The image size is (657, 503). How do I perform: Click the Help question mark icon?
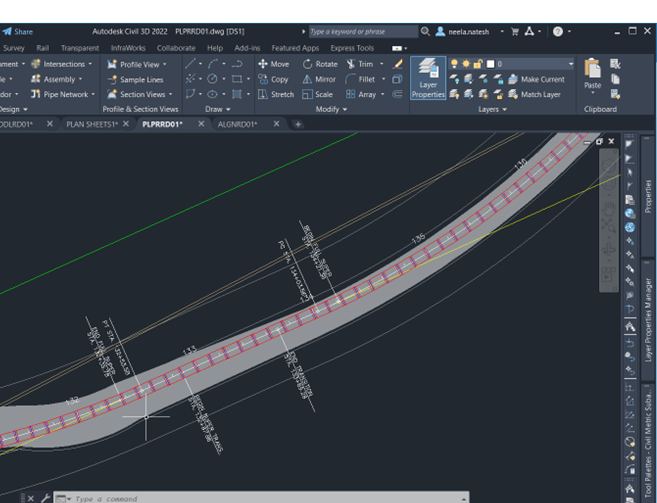pyautogui.click(x=558, y=31)
